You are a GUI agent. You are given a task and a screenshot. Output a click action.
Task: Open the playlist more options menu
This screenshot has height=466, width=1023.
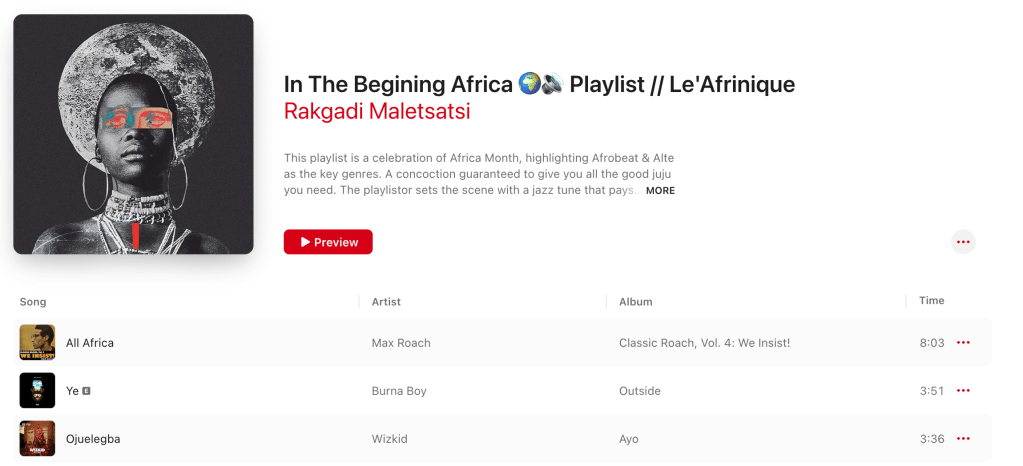(963, 242)
